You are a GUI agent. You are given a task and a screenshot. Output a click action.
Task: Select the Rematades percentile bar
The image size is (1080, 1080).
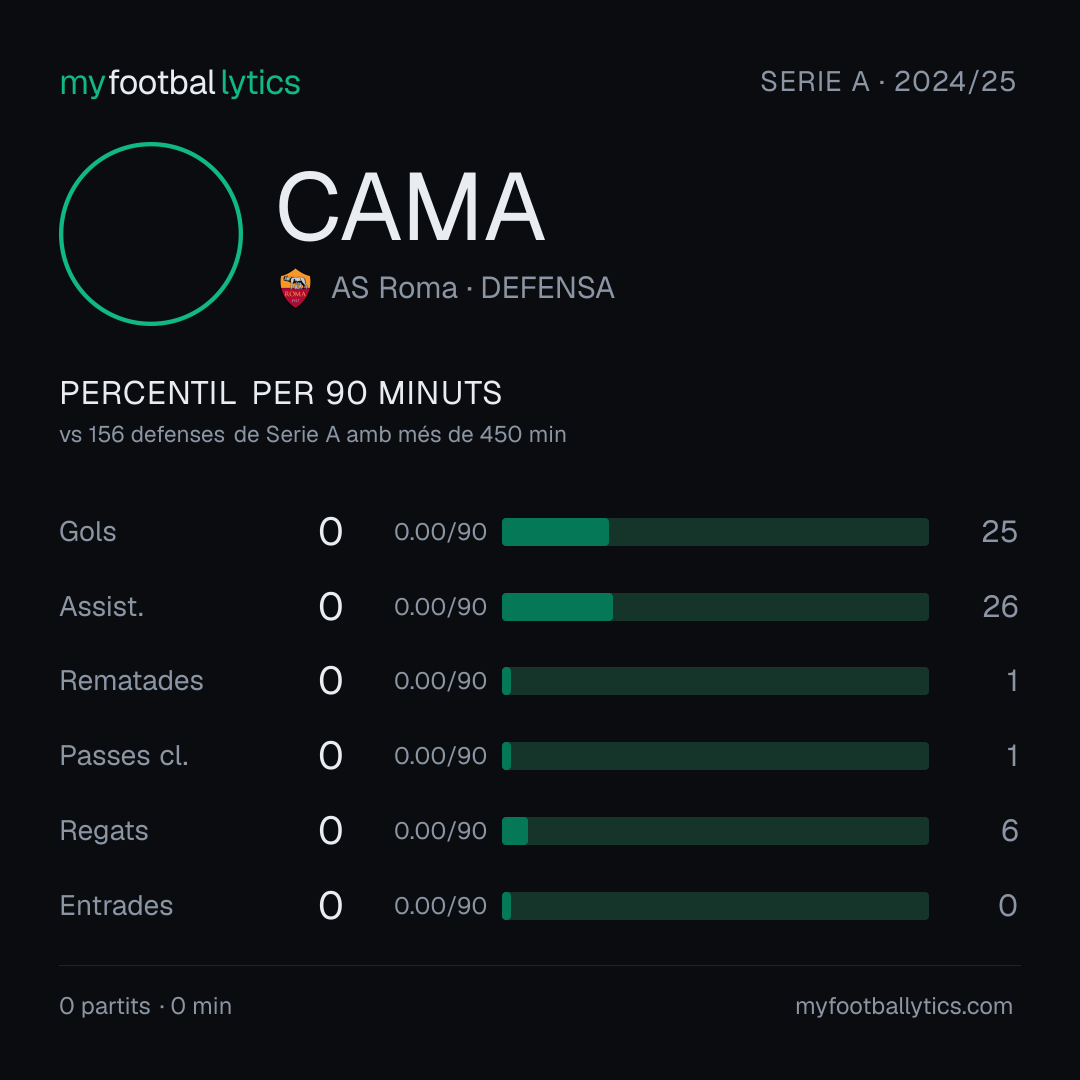coord(715,681)
